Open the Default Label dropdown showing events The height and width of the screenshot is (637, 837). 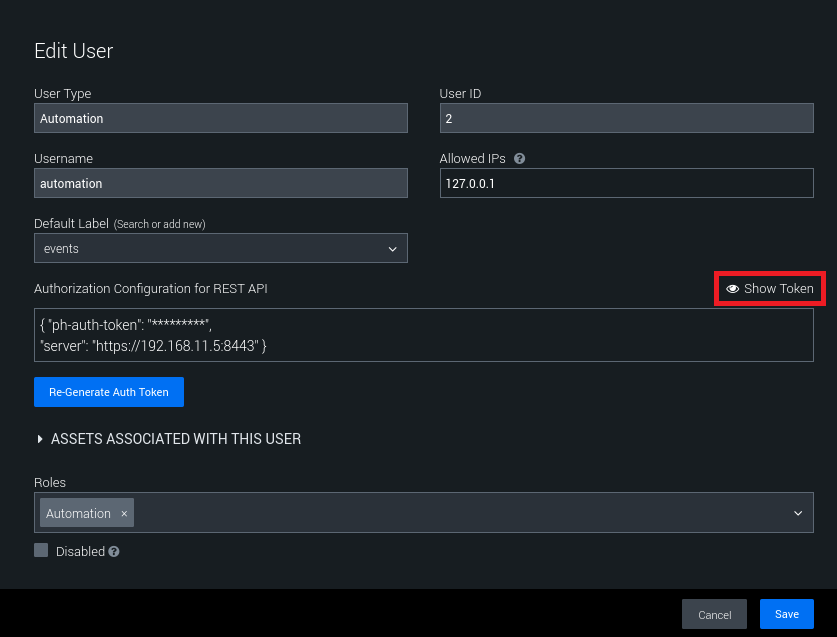tap(210, 248)
